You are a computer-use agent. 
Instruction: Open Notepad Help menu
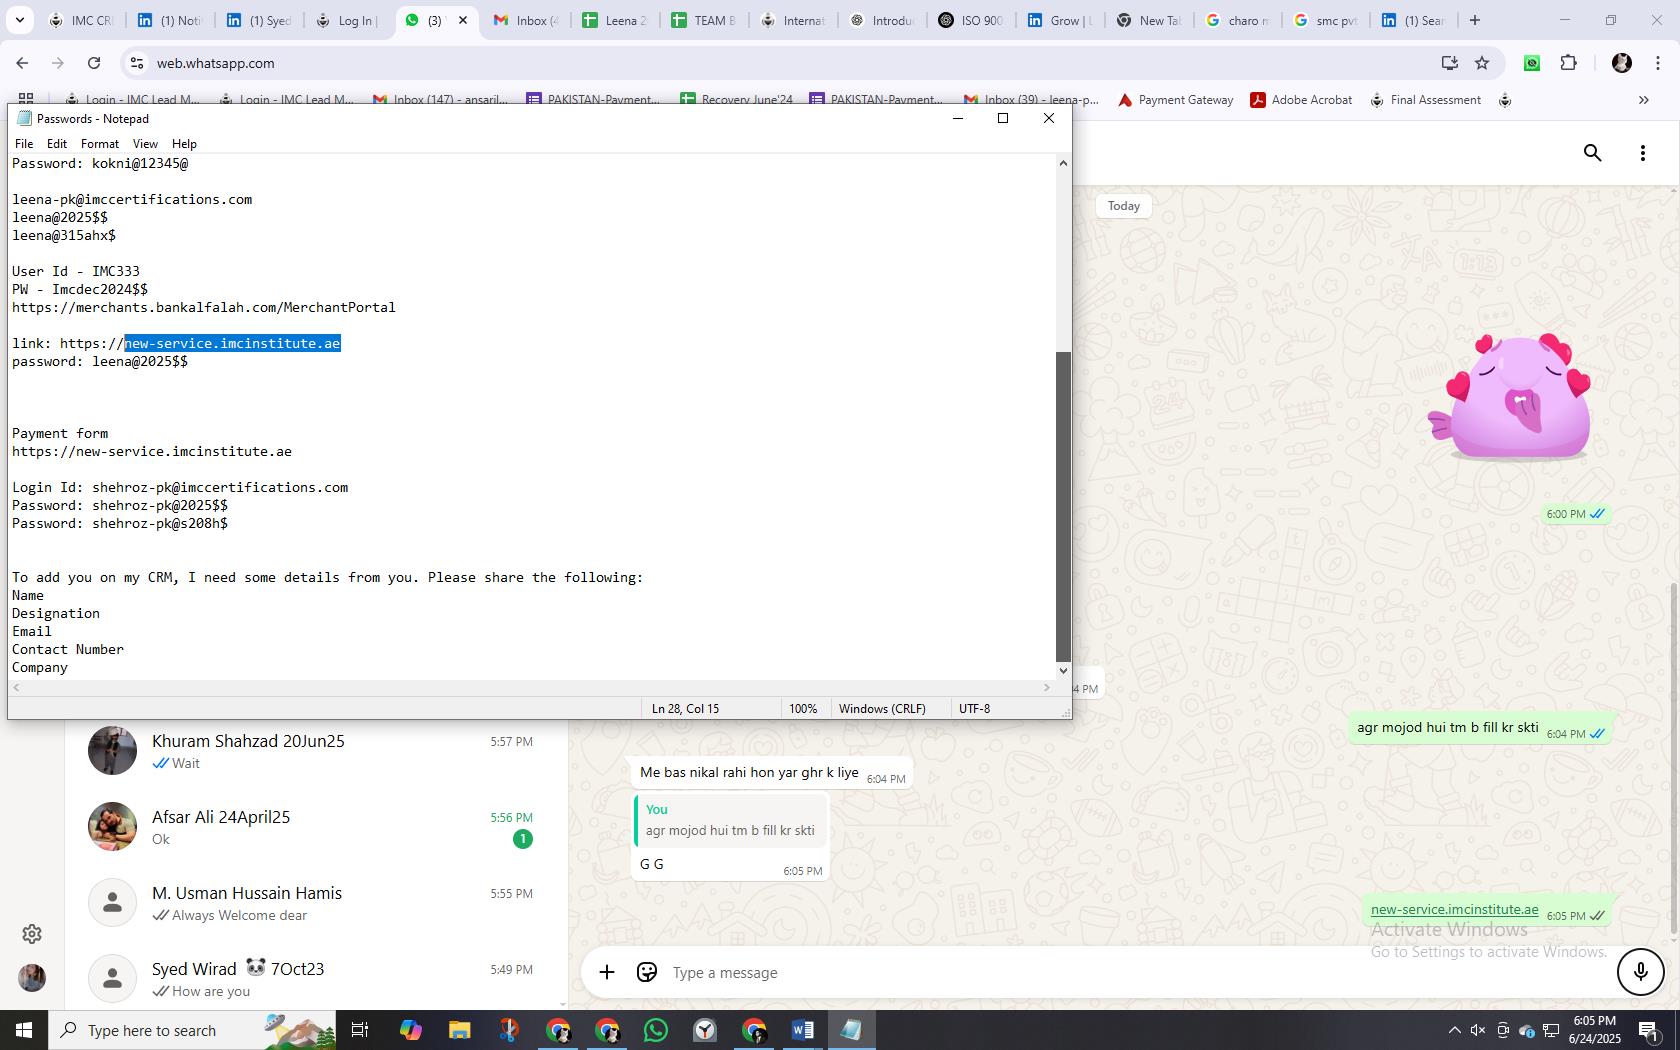tap(184, 144)
